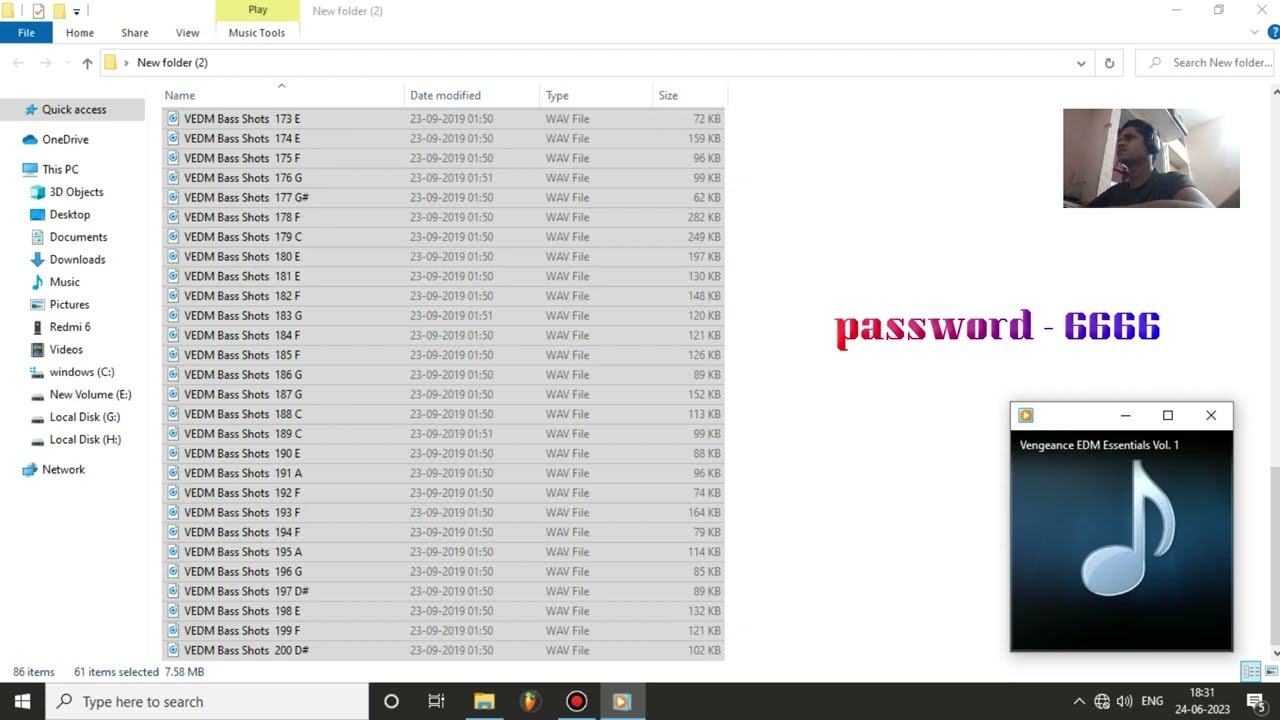This screenshot has width=1280, height=720.
Task: Select file VEDM Bass Shots 185 F
Action: tap(443, 355)
